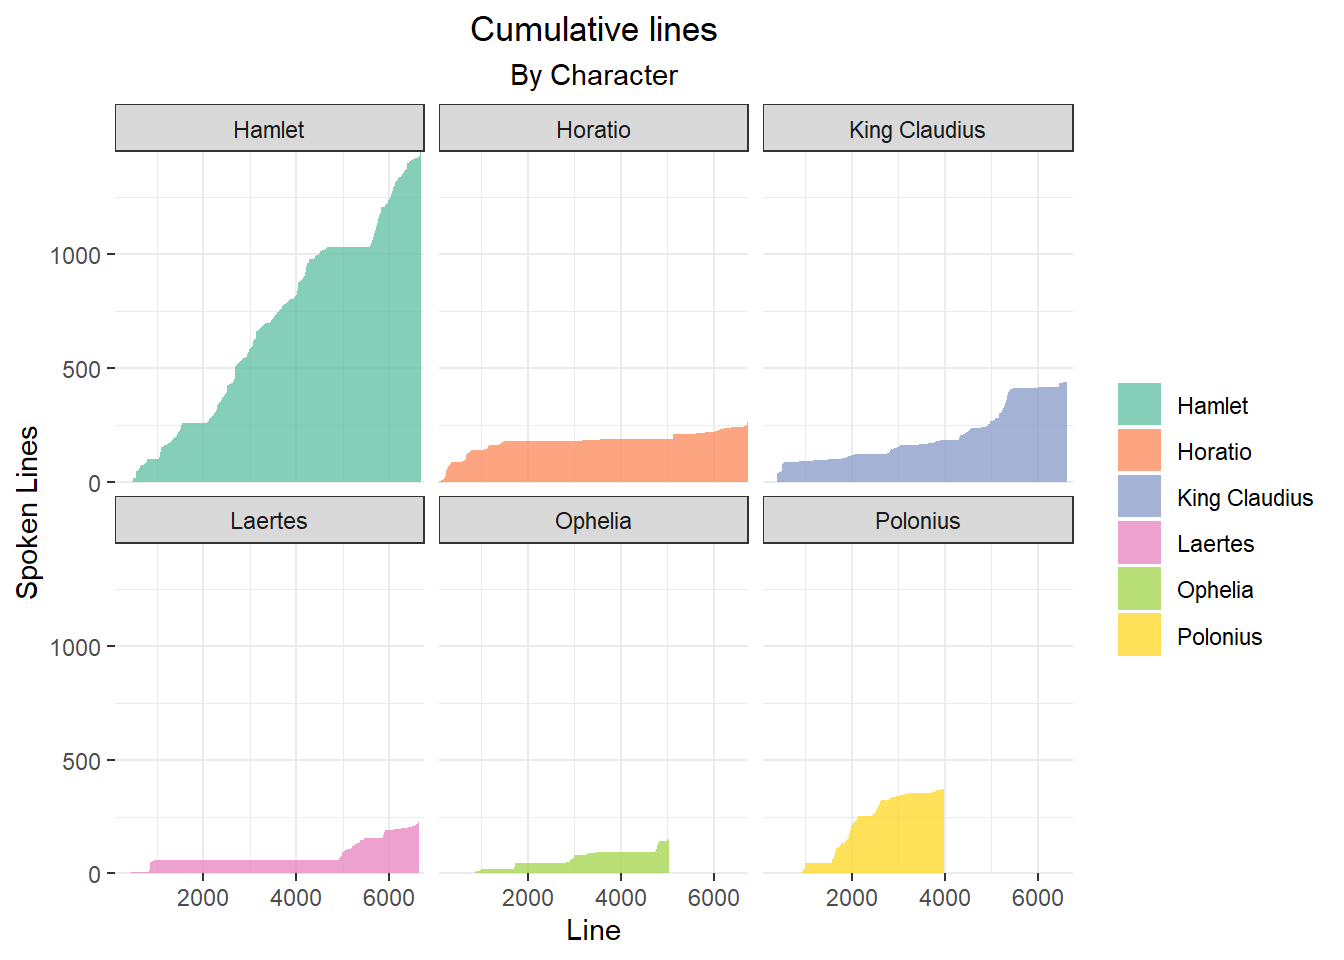Click the "By Character" subtitle

(x=593, y=76)
